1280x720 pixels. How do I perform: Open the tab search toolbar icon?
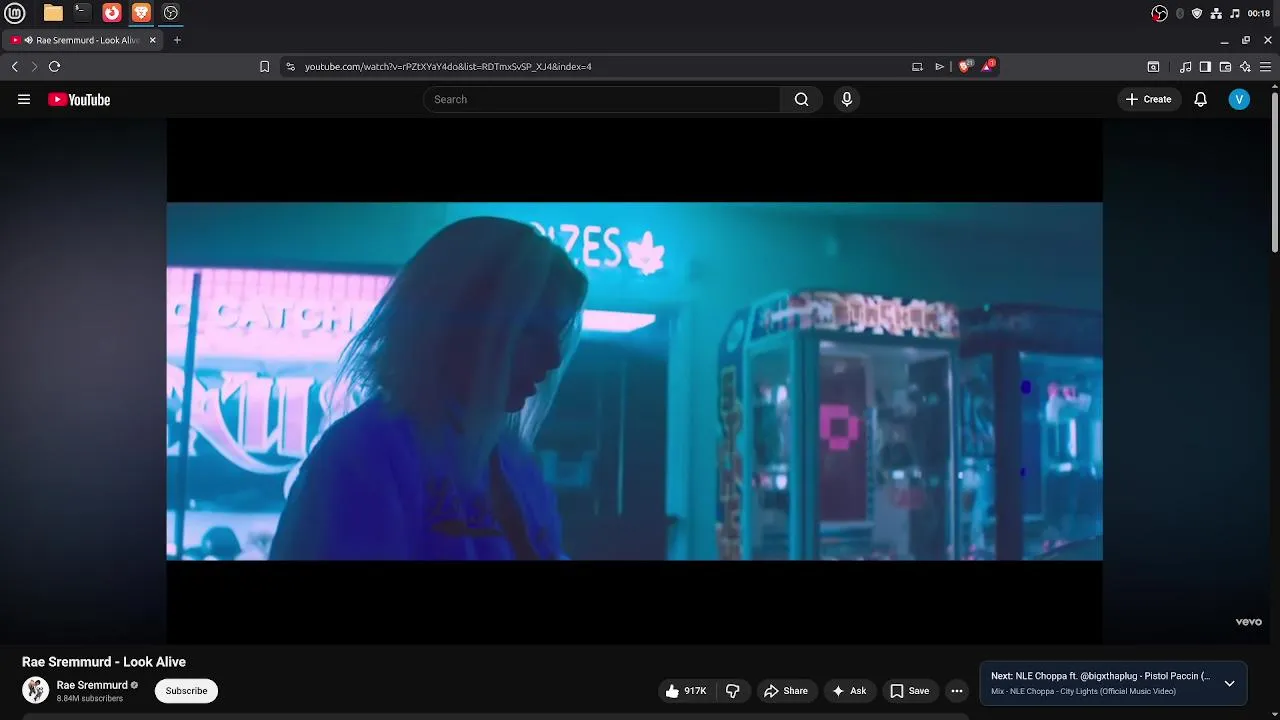tap(1153, 67)
